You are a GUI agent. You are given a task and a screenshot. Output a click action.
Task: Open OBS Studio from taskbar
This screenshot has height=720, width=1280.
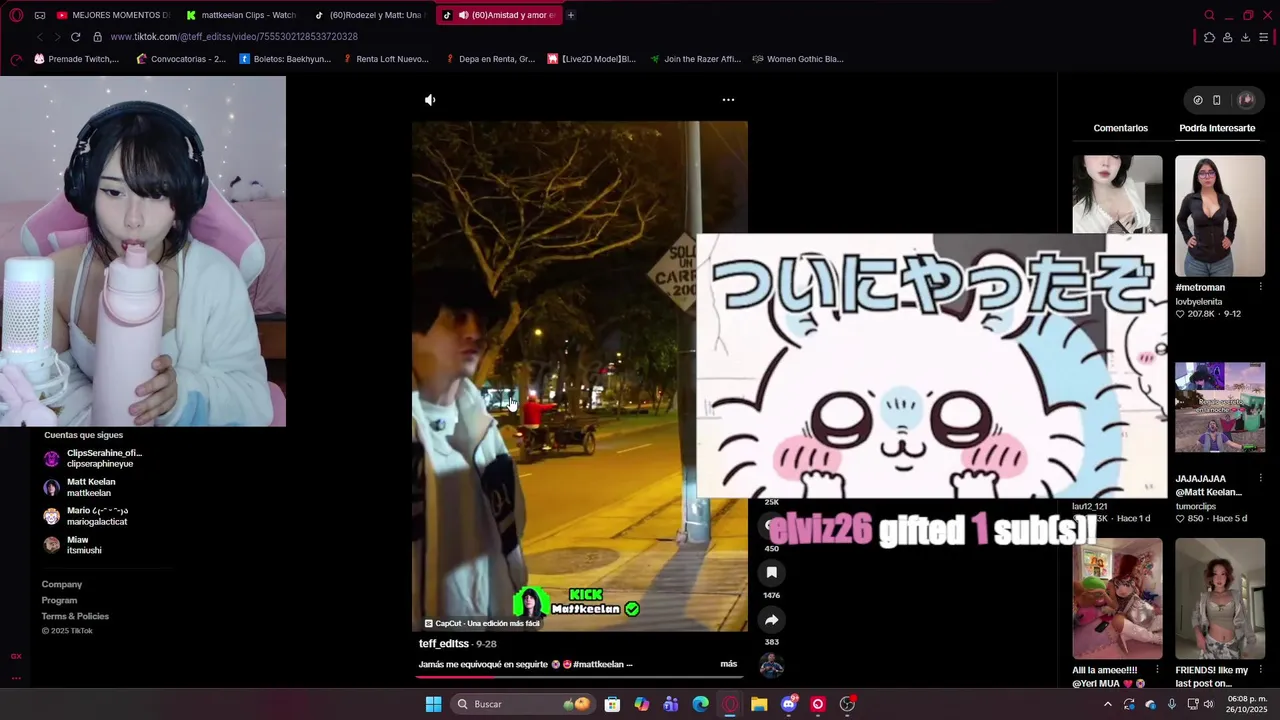point(847,704)
